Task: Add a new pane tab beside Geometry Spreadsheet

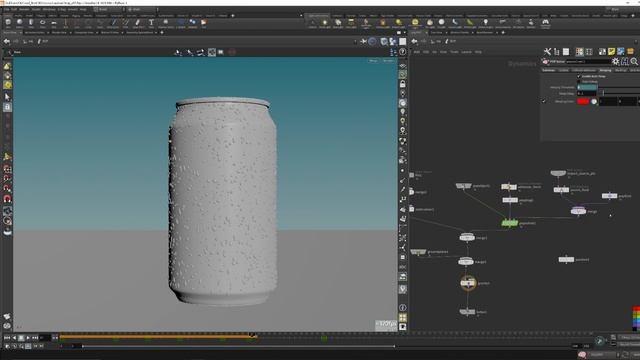Action: click(162, 33)
